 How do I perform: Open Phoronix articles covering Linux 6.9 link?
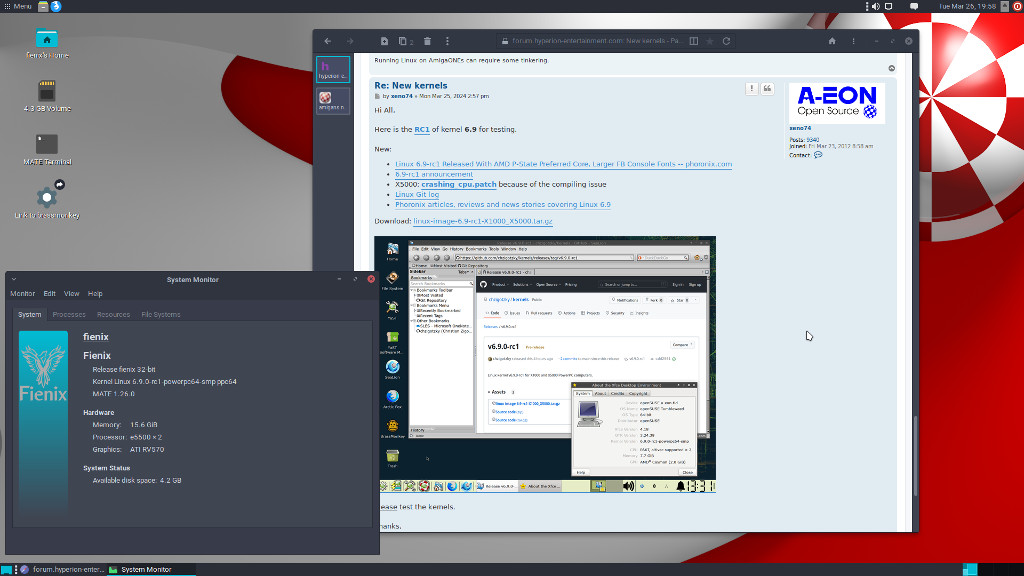[x=503, y=204]
